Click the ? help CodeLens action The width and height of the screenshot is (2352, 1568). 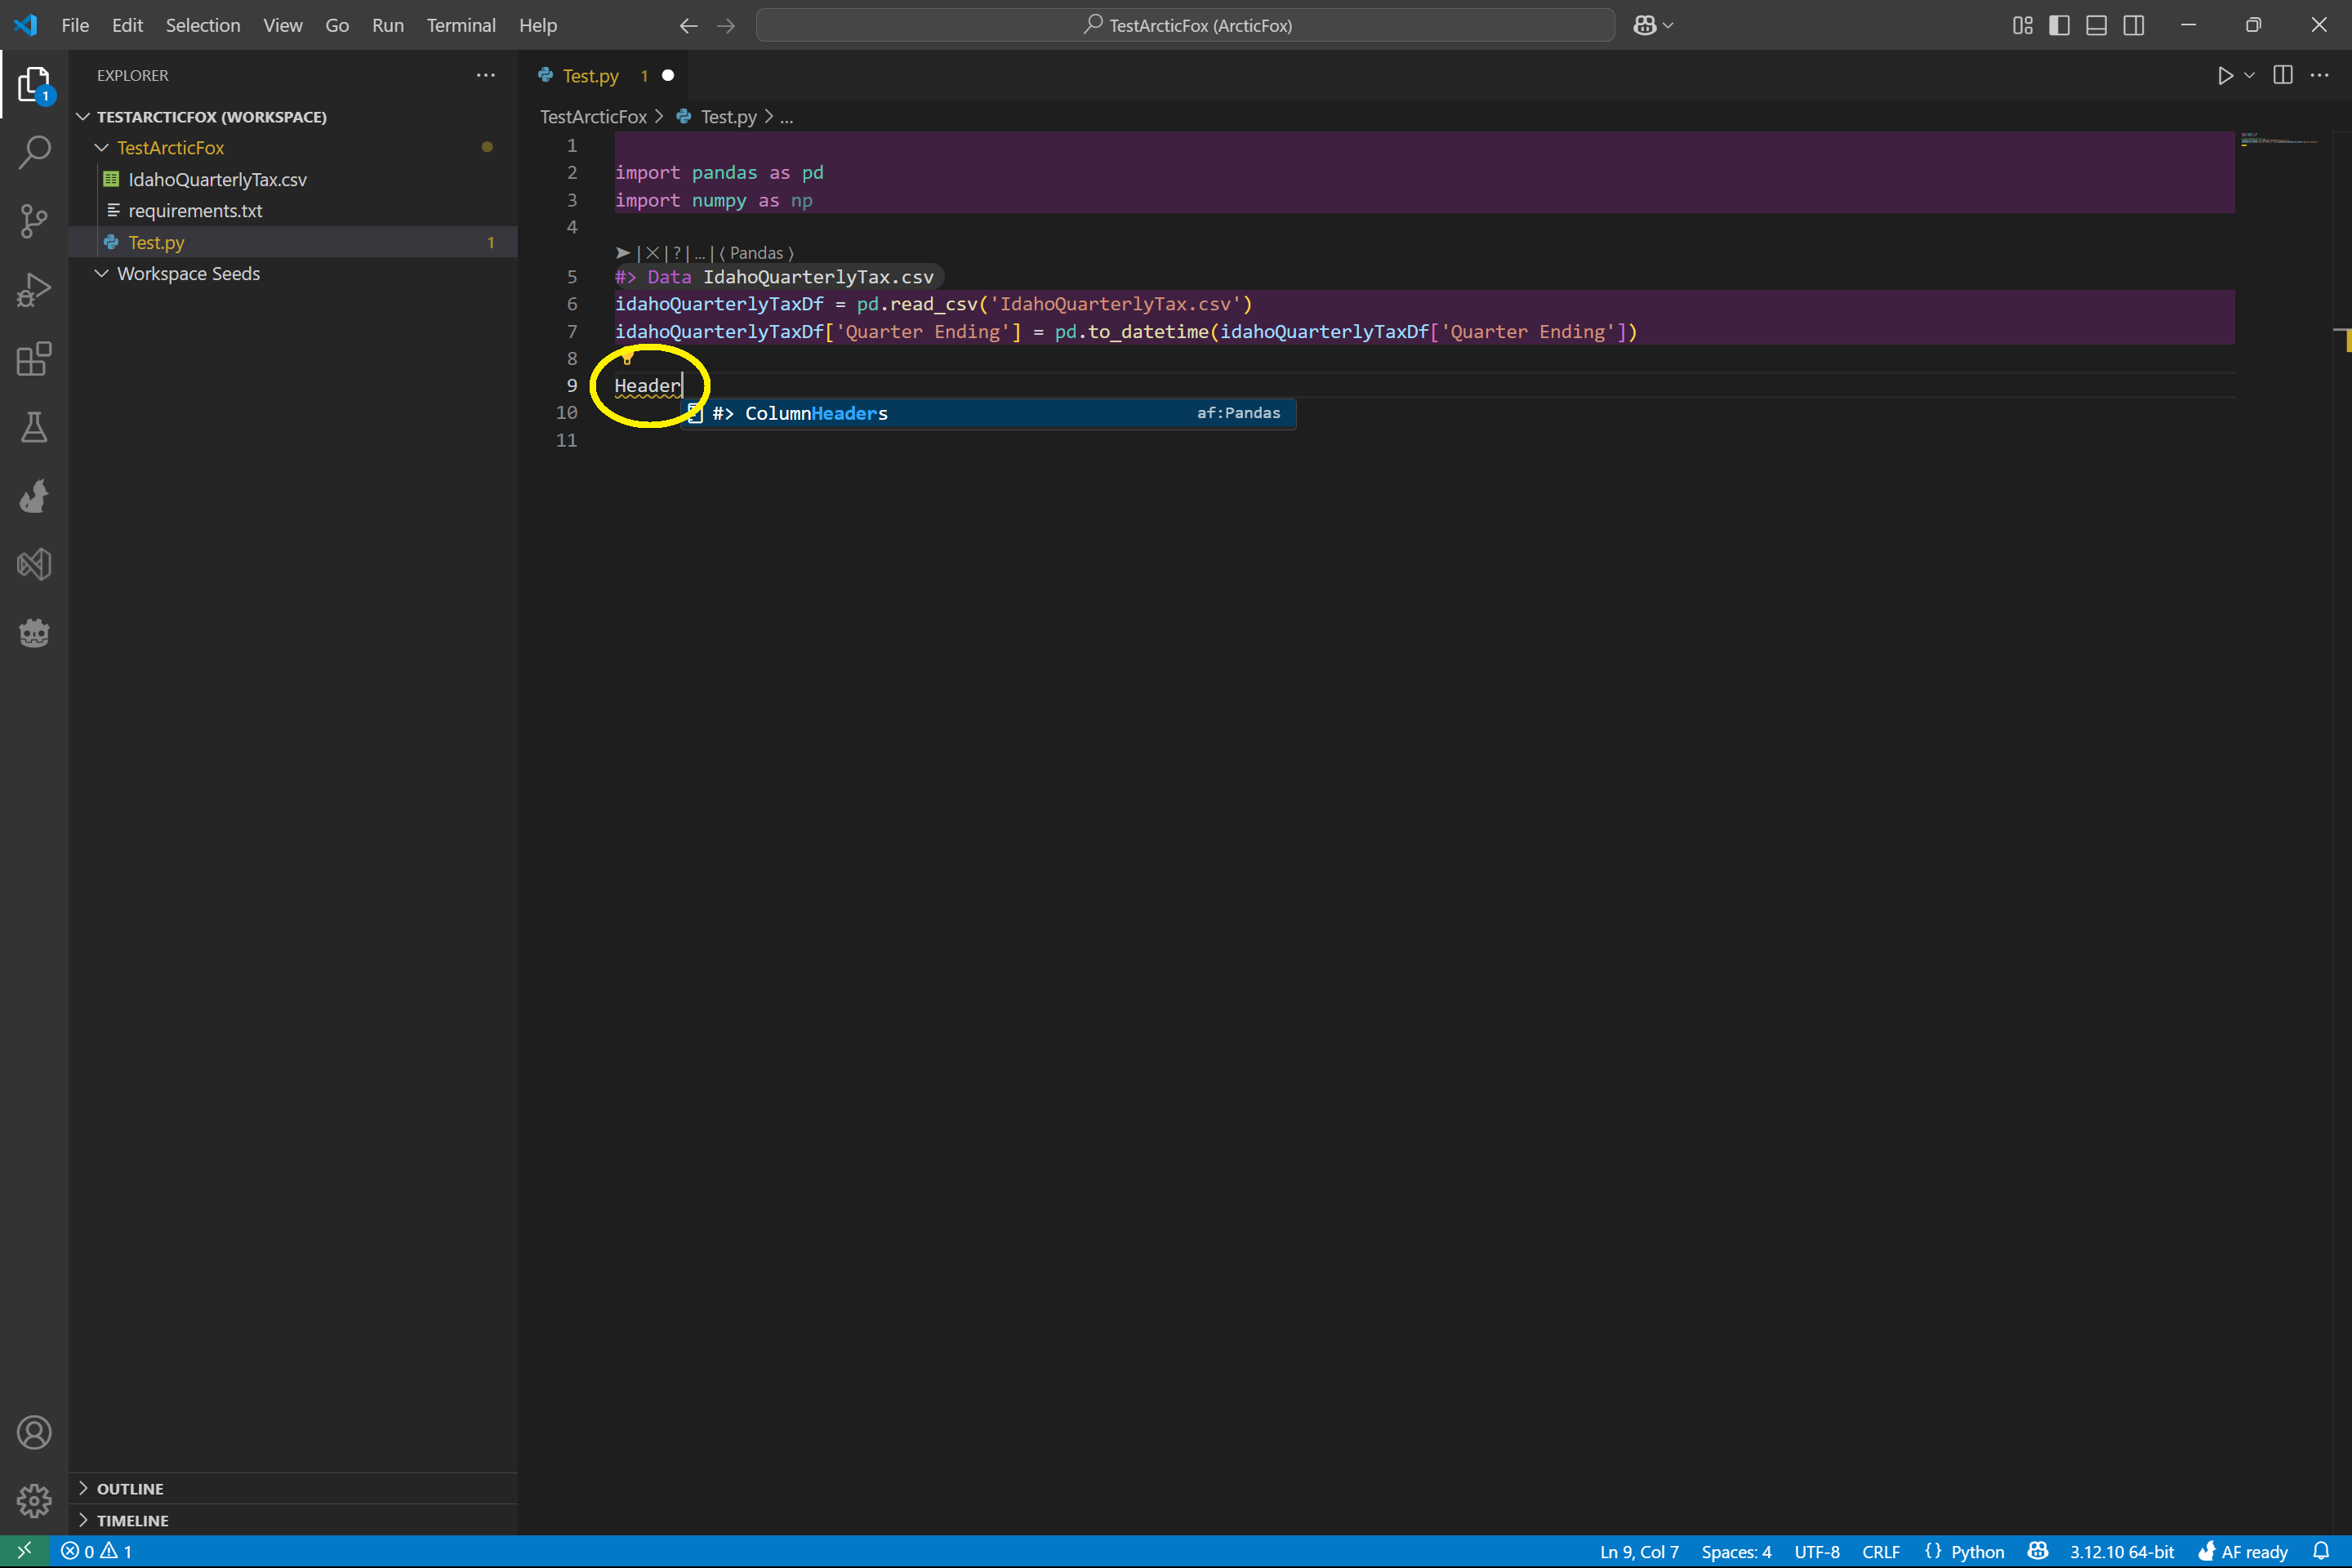click(677, 253)
